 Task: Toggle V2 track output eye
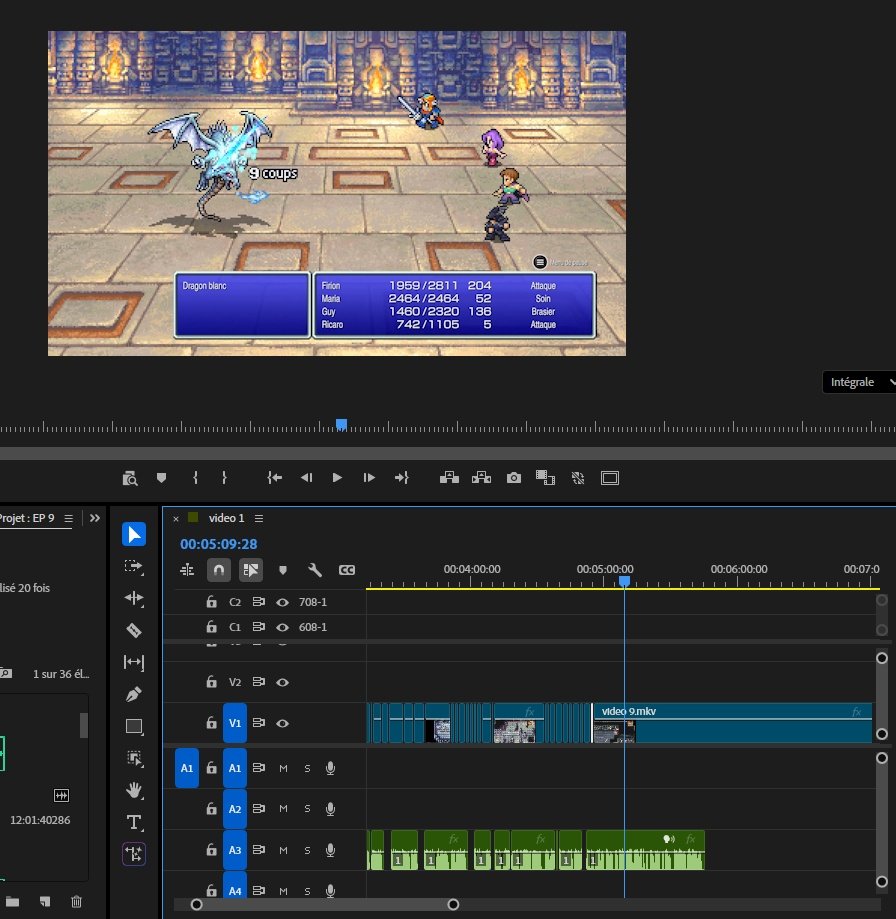[x=282, y=682]
